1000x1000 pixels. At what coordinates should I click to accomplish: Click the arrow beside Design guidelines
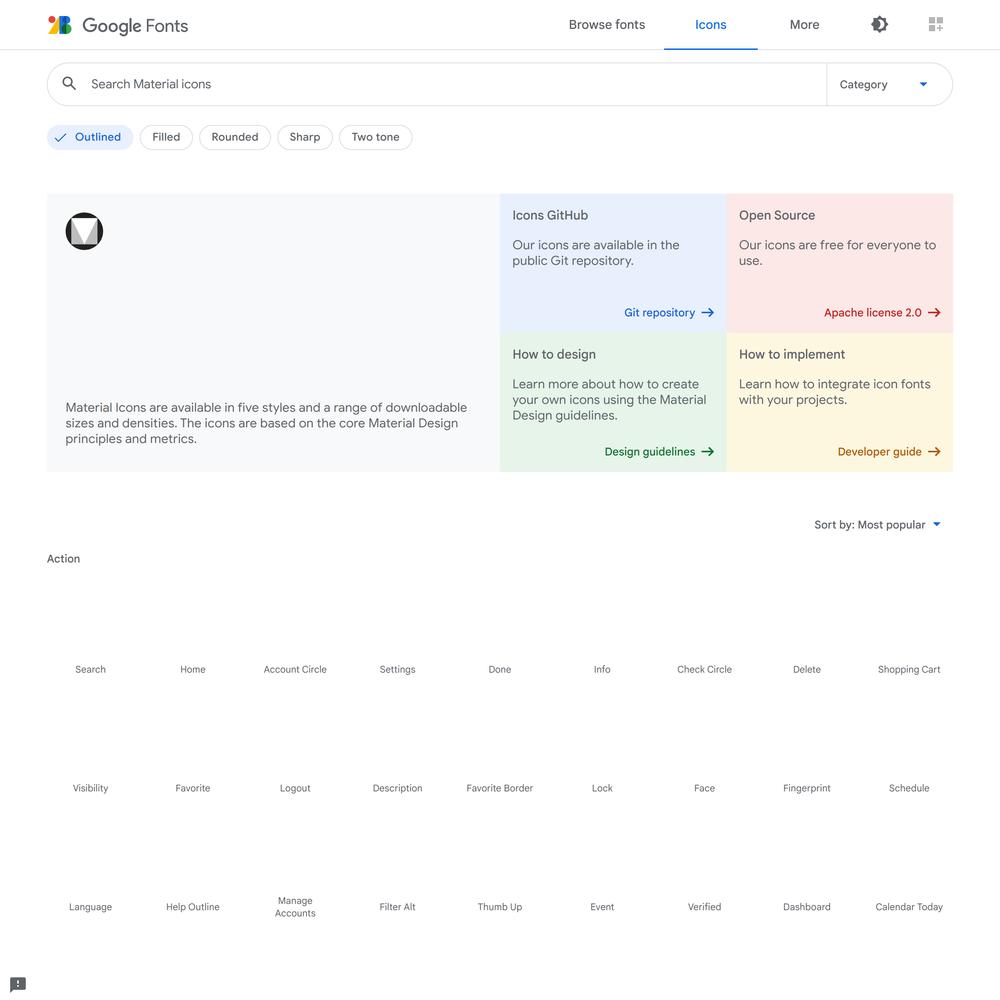(x=707, y=452)
